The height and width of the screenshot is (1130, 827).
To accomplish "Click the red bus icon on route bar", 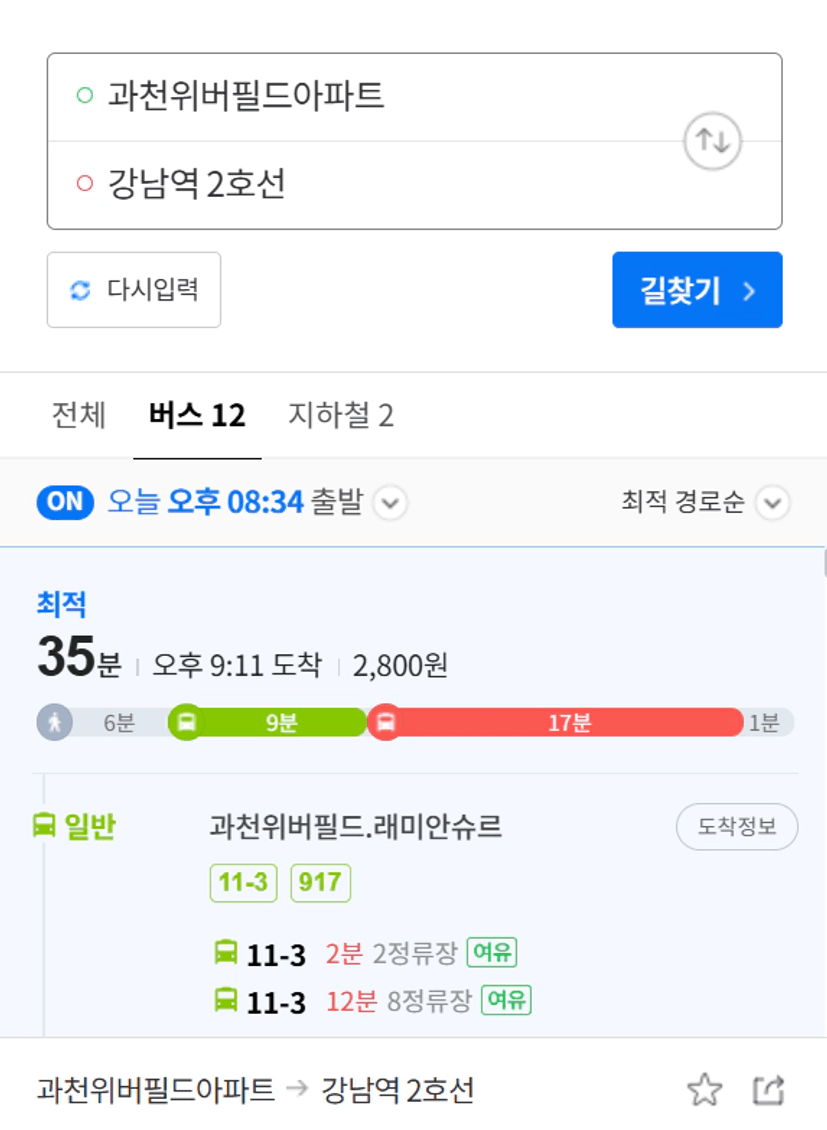I will click(x=385, y=722).
